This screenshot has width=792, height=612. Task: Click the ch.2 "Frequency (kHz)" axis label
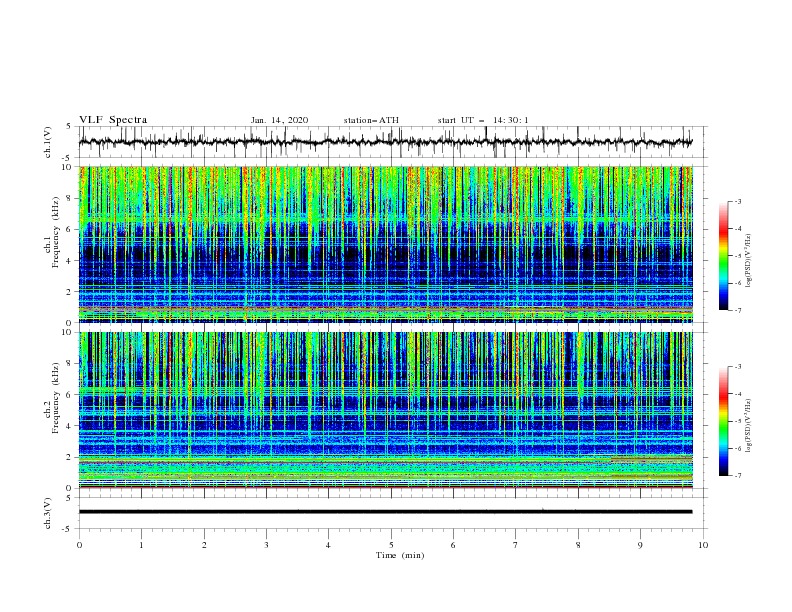55,398
